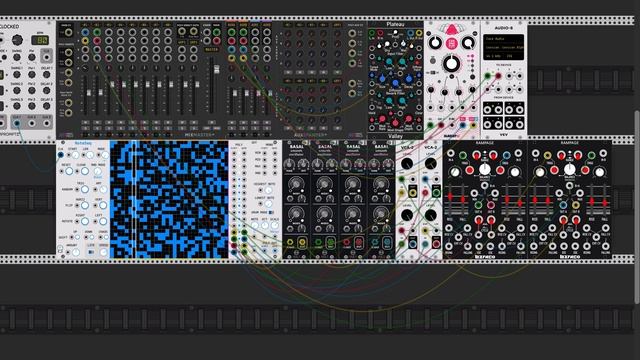
Task: Click Plateau's pink Mod Shape knob
Action: pyautogui.click(x=396, y=123)
